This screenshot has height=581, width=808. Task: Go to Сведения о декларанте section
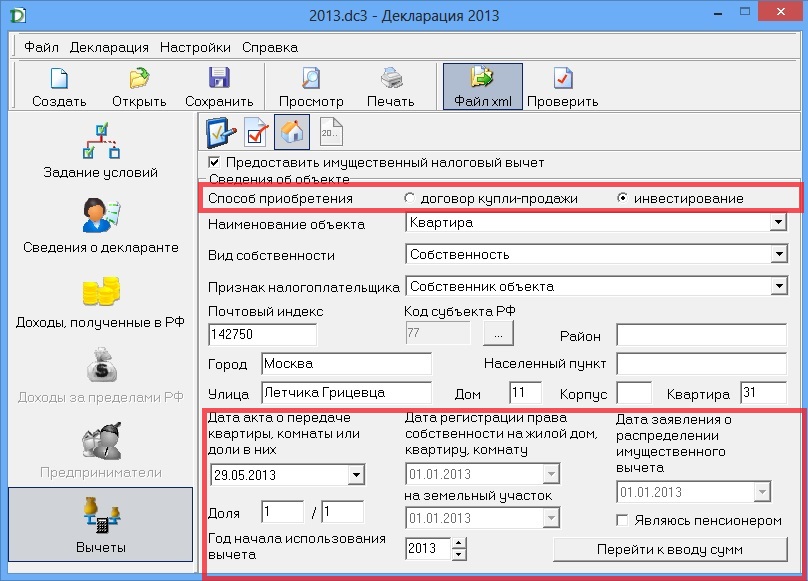(100, 226)
